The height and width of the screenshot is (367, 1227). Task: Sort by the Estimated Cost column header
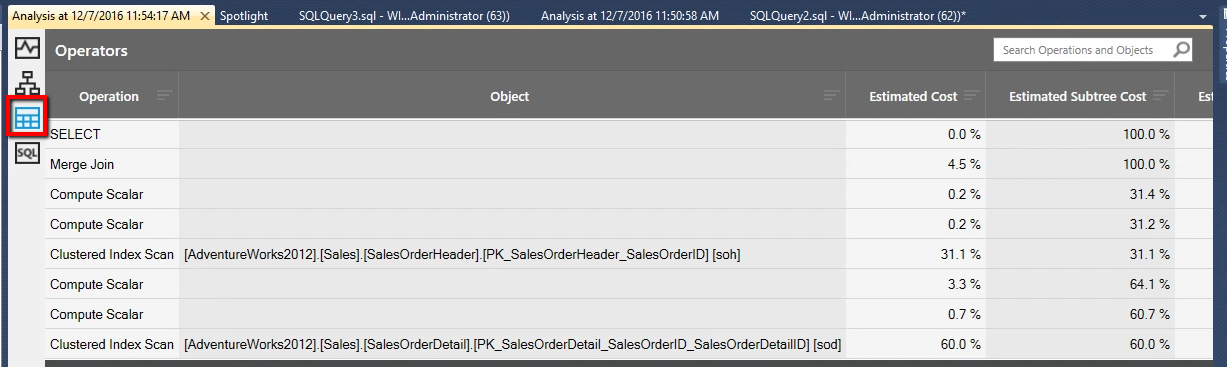[x=913, y=97]
